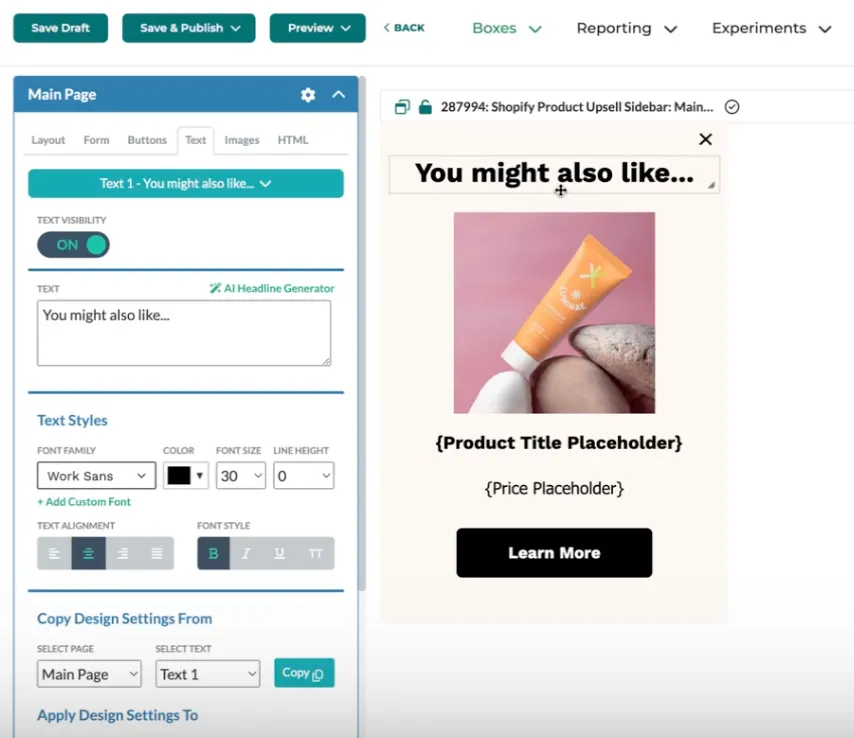Open the black text color swatch
This screenshot has width=854, height=738.
click(x=186, y=476)
